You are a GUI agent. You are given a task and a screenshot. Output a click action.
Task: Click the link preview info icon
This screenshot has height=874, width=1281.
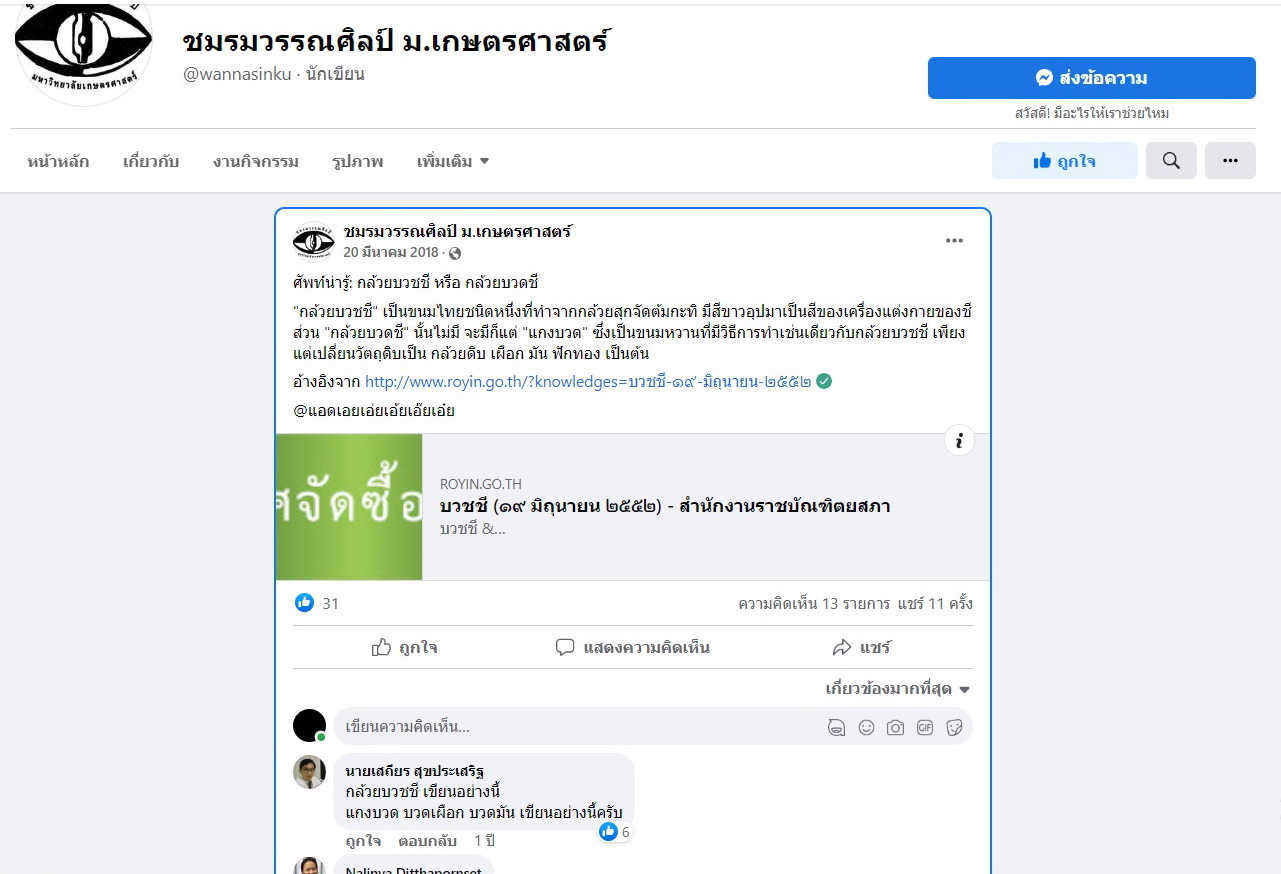(959, 440)
